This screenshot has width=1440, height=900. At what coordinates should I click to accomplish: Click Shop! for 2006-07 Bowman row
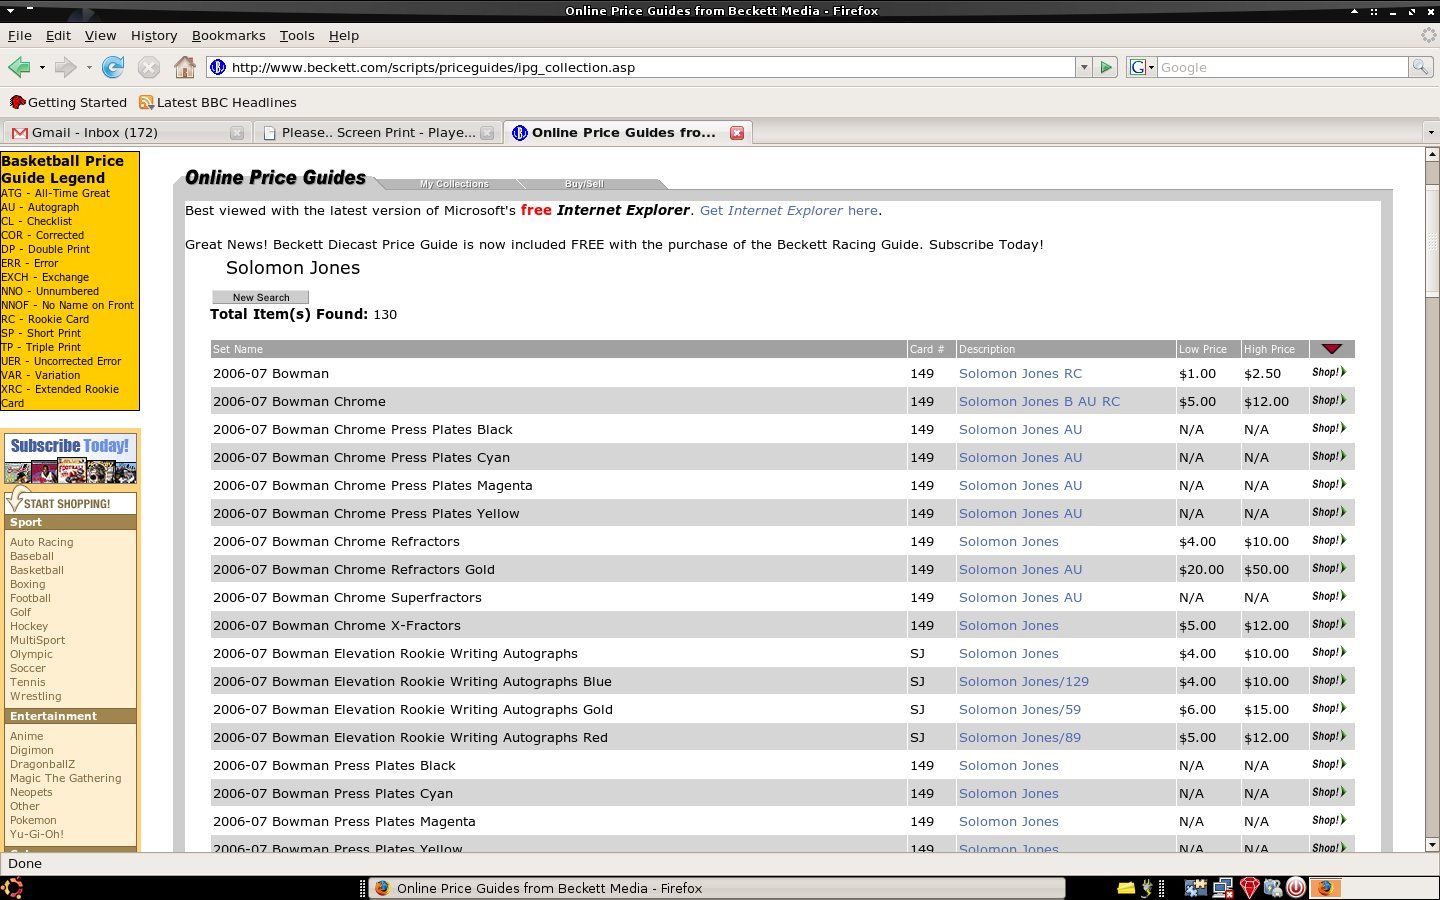coord(1329,372)
